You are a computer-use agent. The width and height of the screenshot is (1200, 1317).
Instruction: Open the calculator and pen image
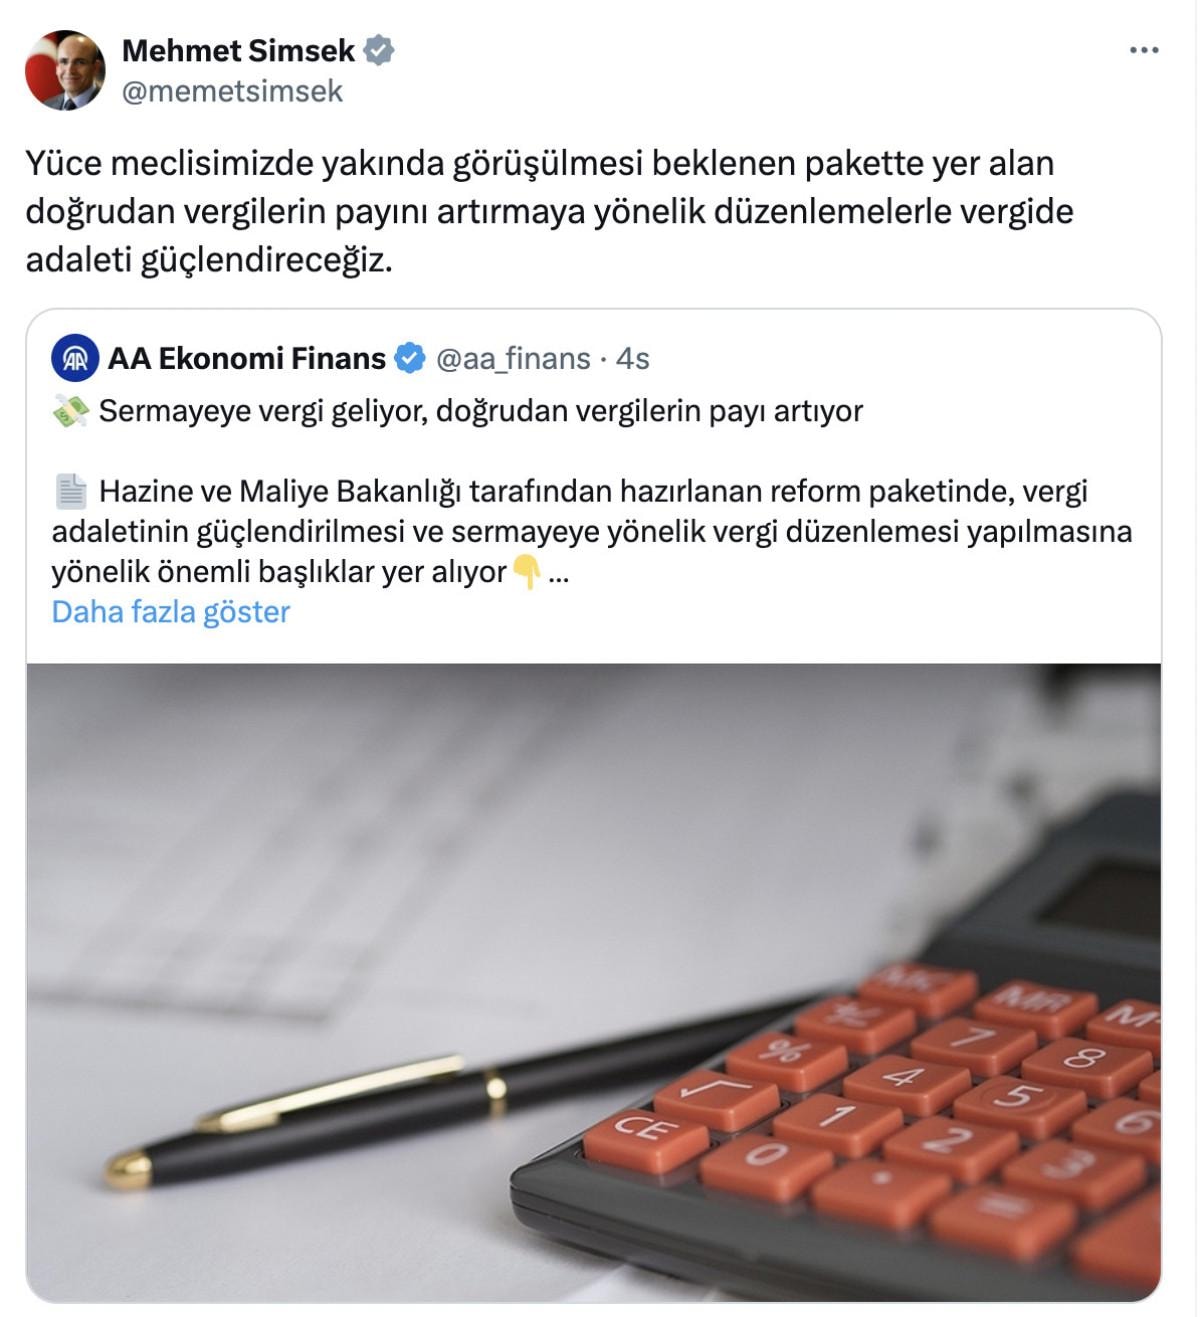594,982
